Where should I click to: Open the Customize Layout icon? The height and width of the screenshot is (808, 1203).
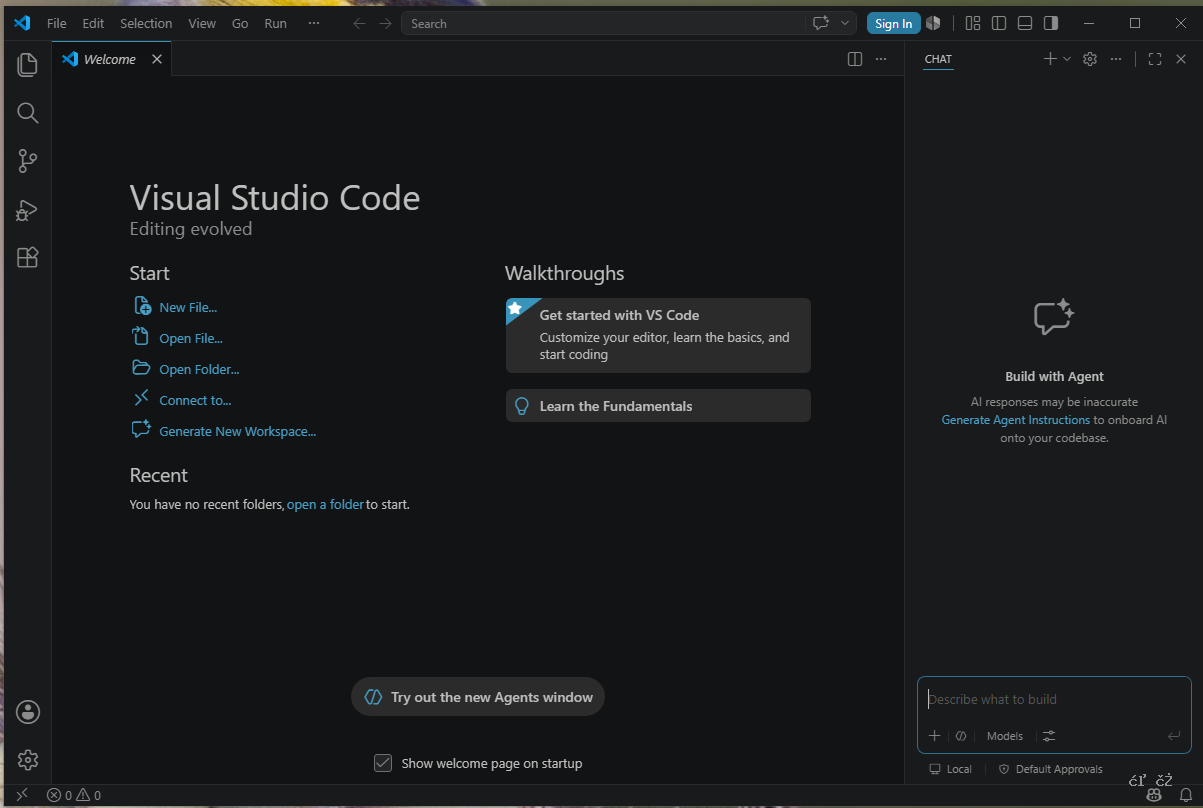tap(973, 23)
